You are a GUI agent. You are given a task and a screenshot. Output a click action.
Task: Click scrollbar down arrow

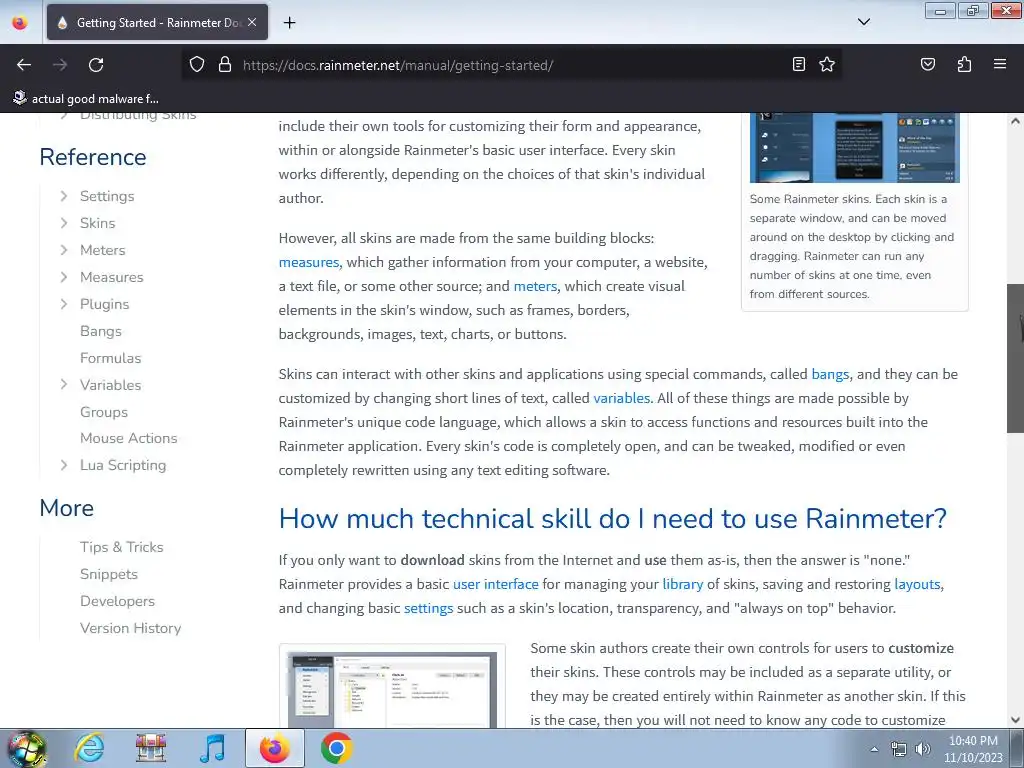(x=1015, y=720)
